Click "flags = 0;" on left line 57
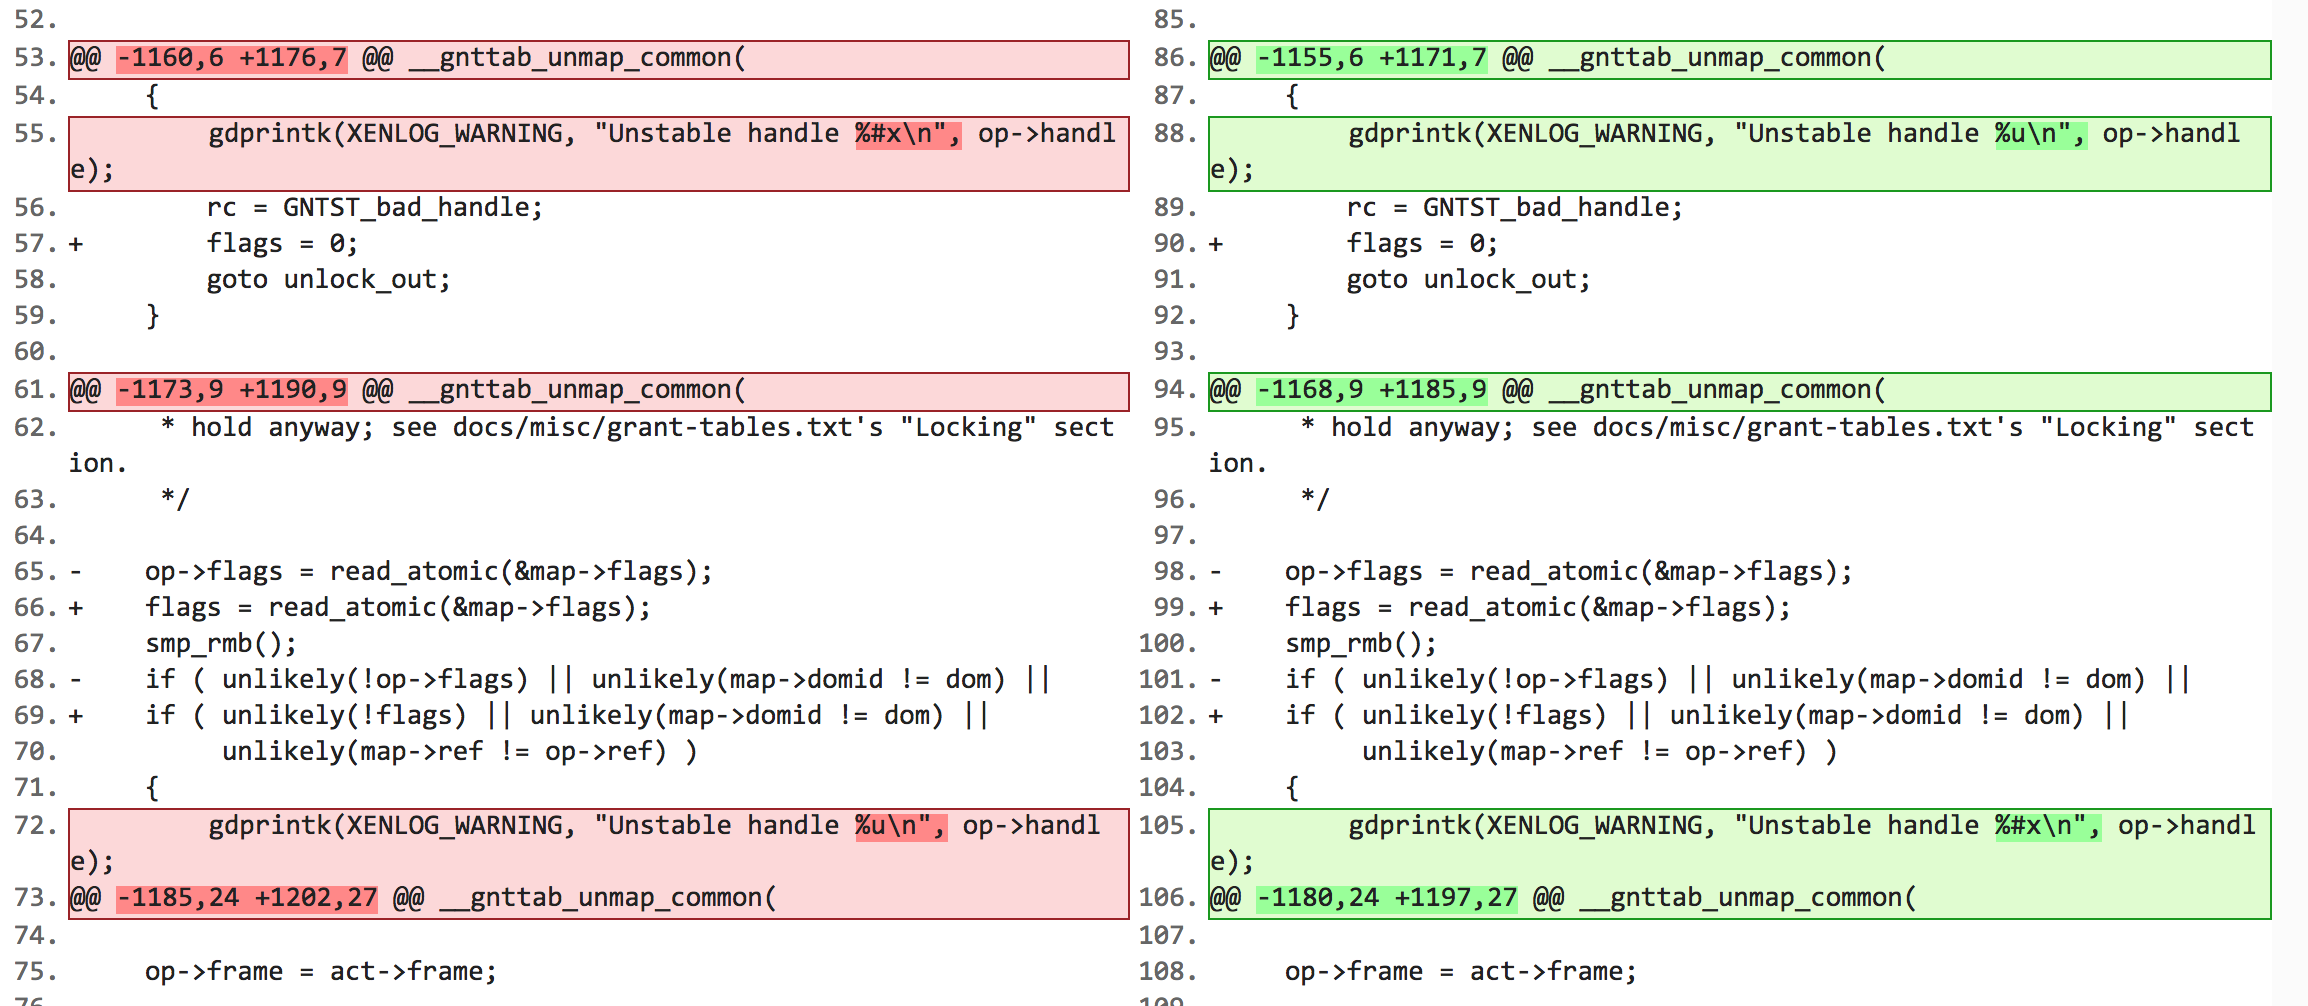This screenshot has height=1006, width=2308. coord(282,244)
